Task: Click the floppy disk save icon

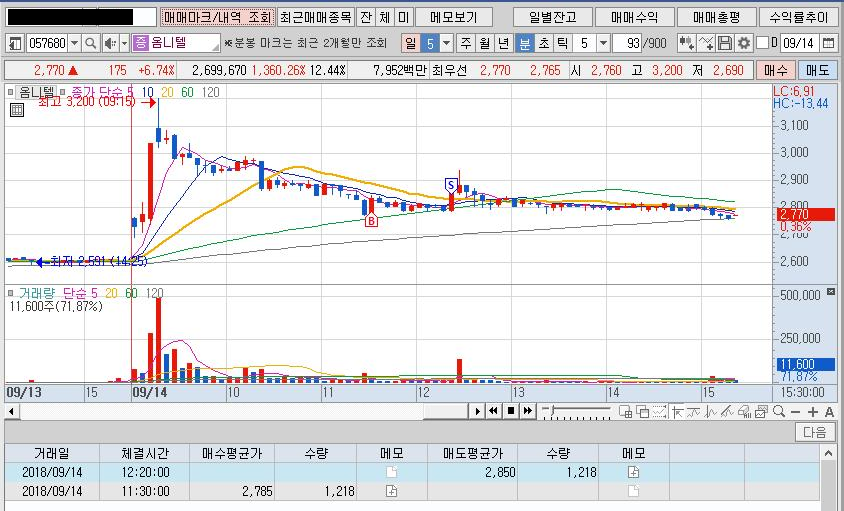Action: coord(725,43)
